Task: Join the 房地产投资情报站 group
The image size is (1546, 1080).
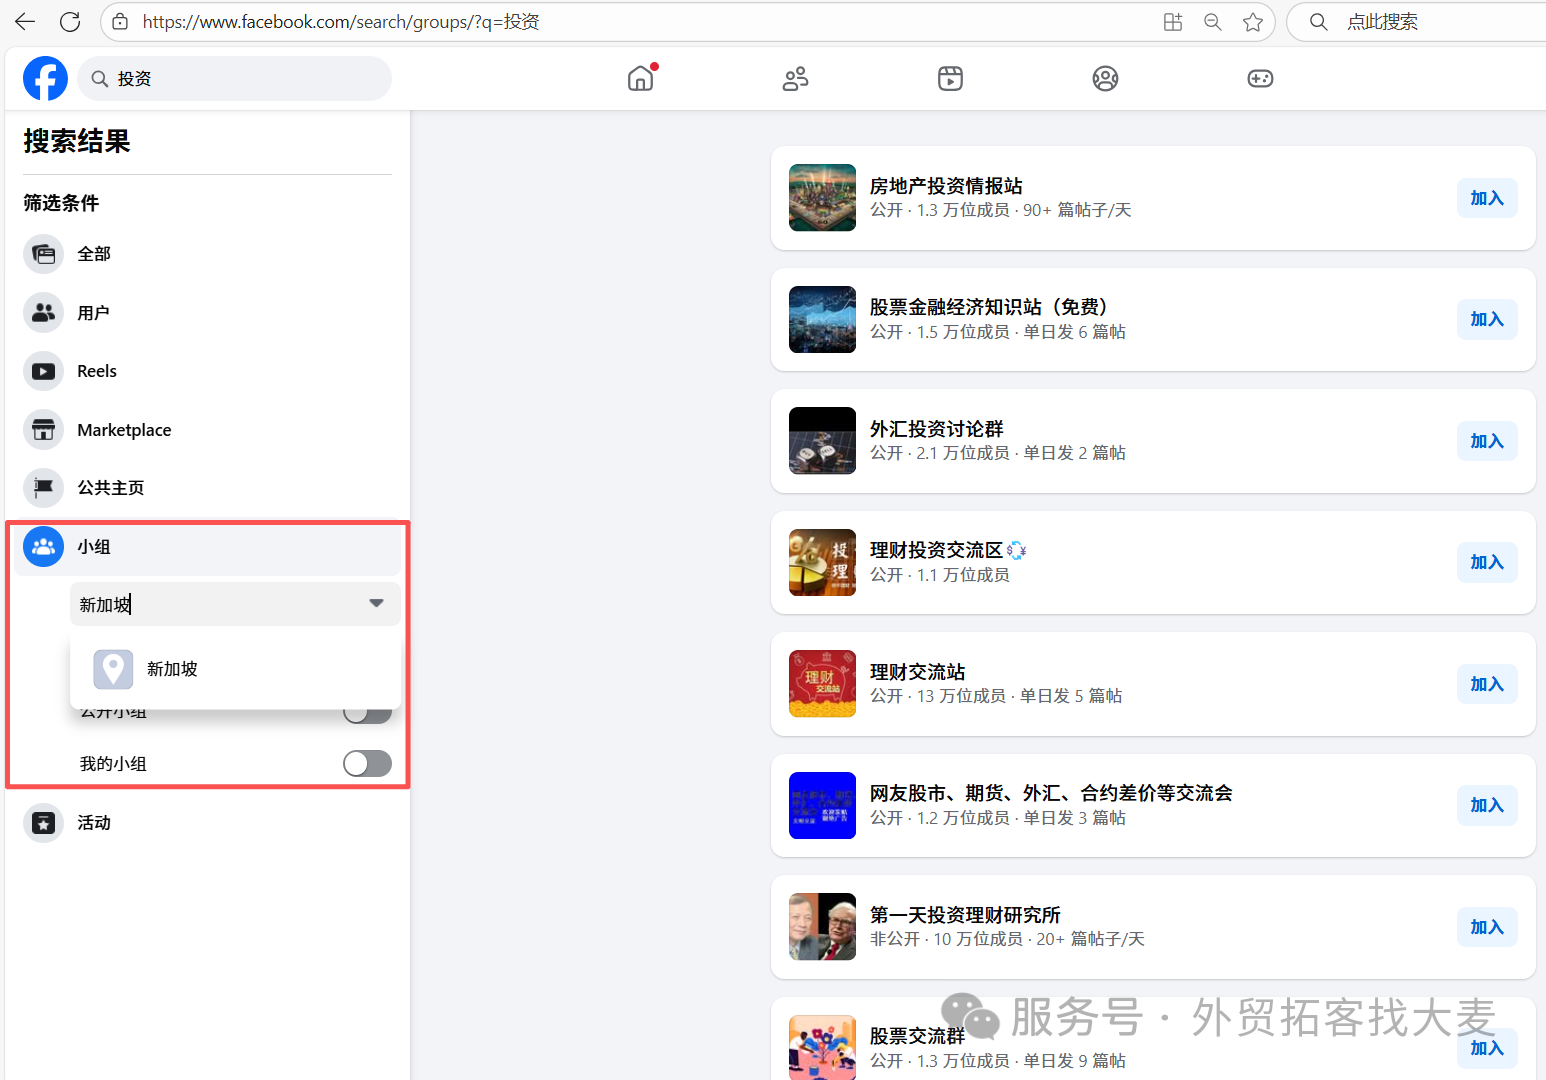Action: (1487, 198)
